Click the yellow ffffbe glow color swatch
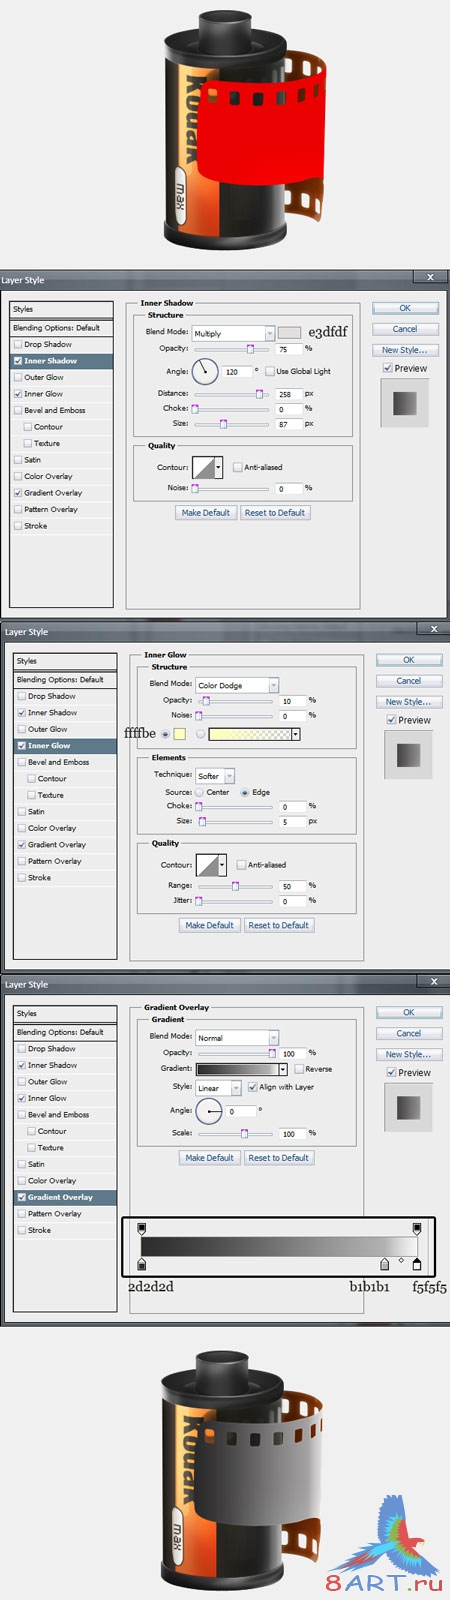The height and width of the screenshot is (1600, 450). point(180,734)
